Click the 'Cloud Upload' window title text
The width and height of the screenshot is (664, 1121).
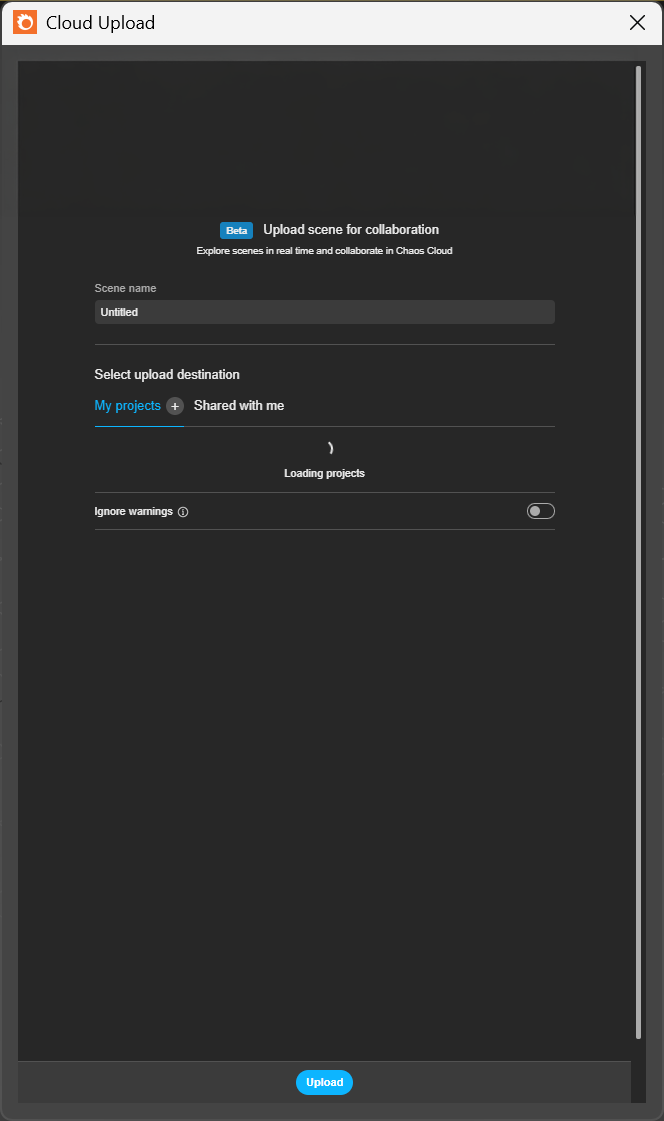100,23
